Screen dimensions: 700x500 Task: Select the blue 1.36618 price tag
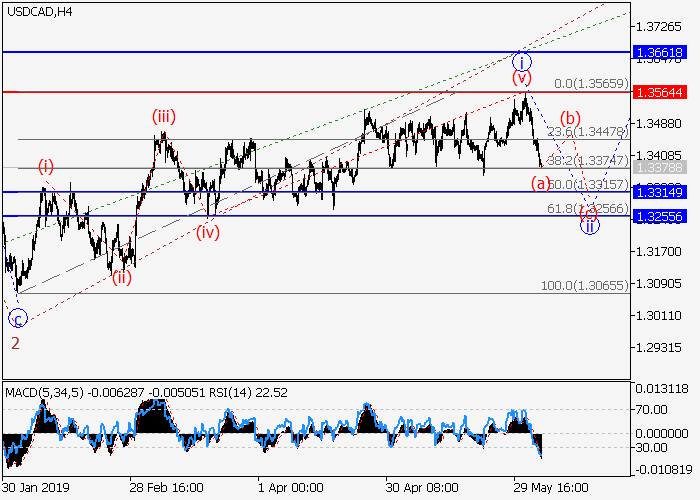tap(663, 51)
